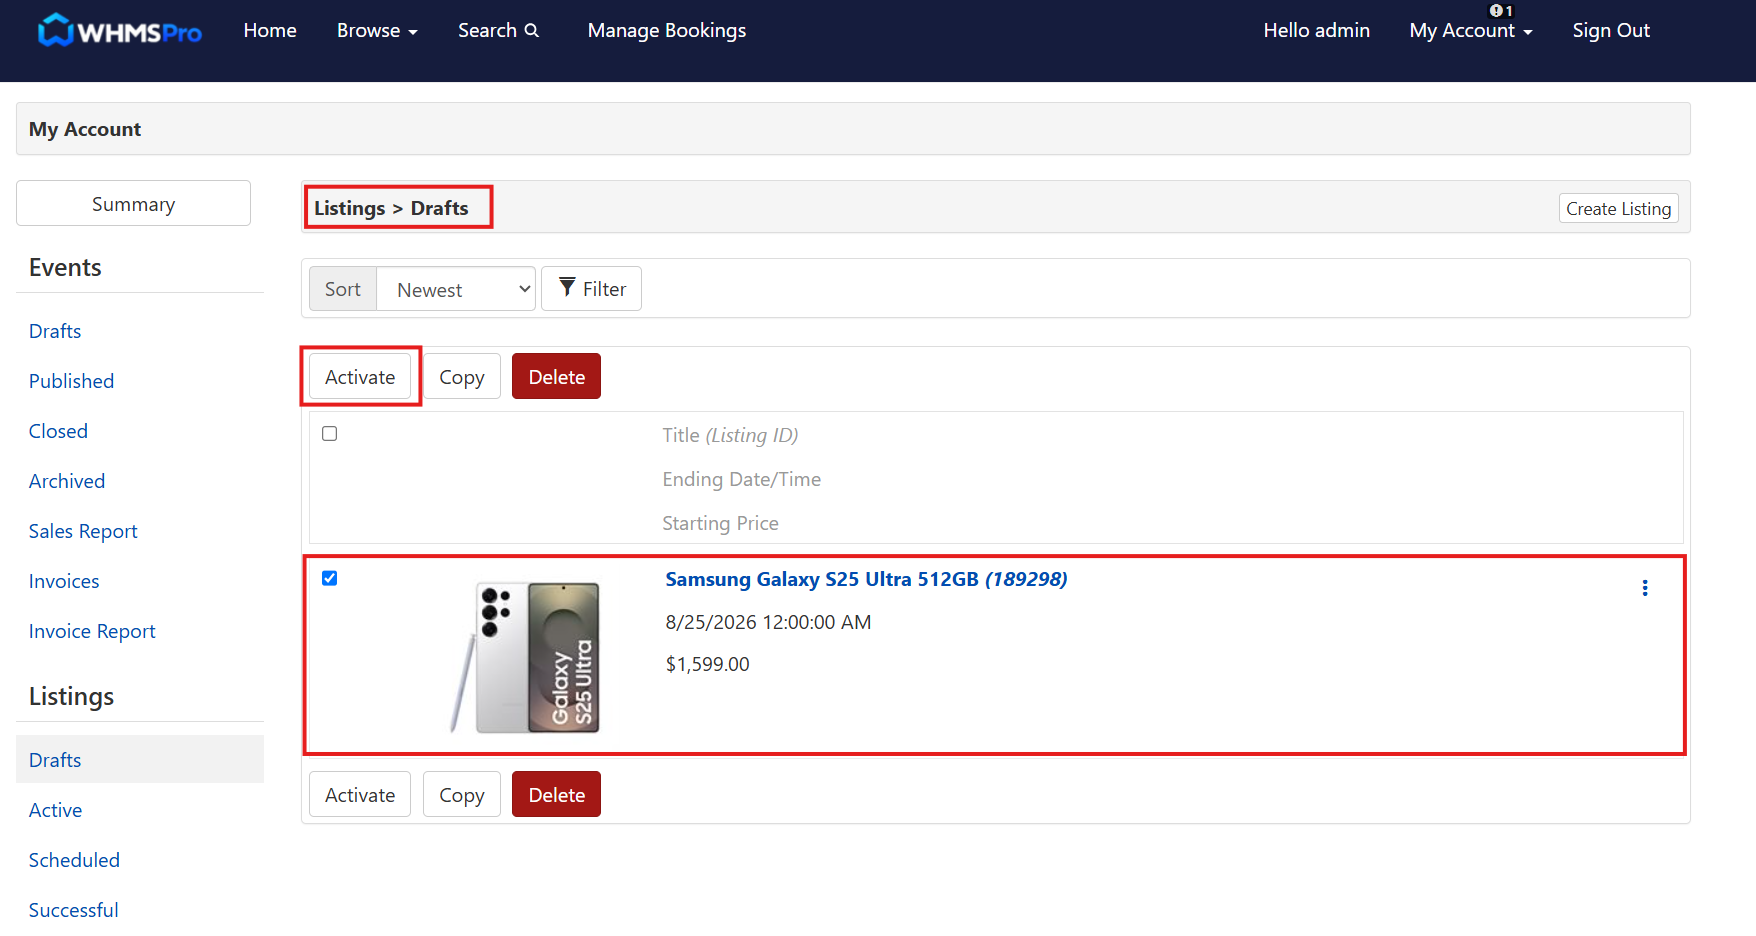Click the WHMSPro logo
The image size is (1756, 936).
click(x=120, y=31)
